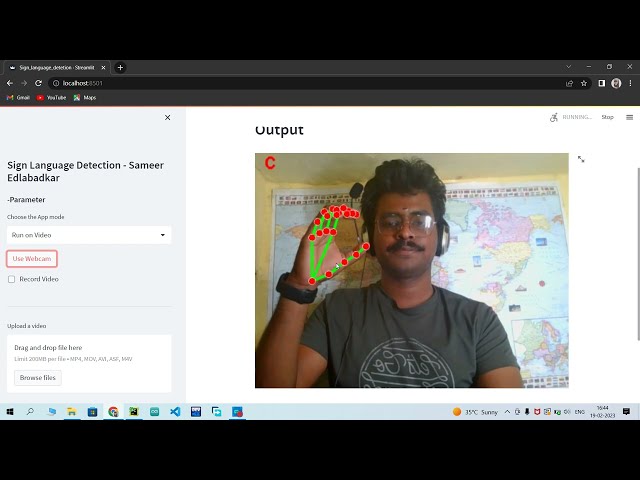The image size is (640, 480).
Task: Click the running status icon
Action: (x=553, y=118)
